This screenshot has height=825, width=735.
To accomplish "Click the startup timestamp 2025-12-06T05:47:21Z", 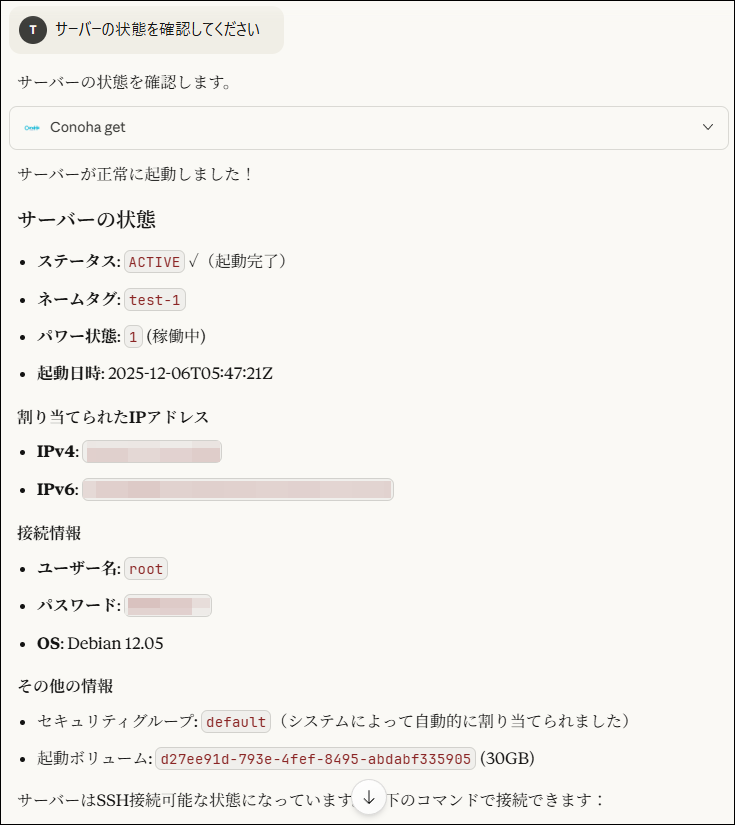I will coord(190,374).
